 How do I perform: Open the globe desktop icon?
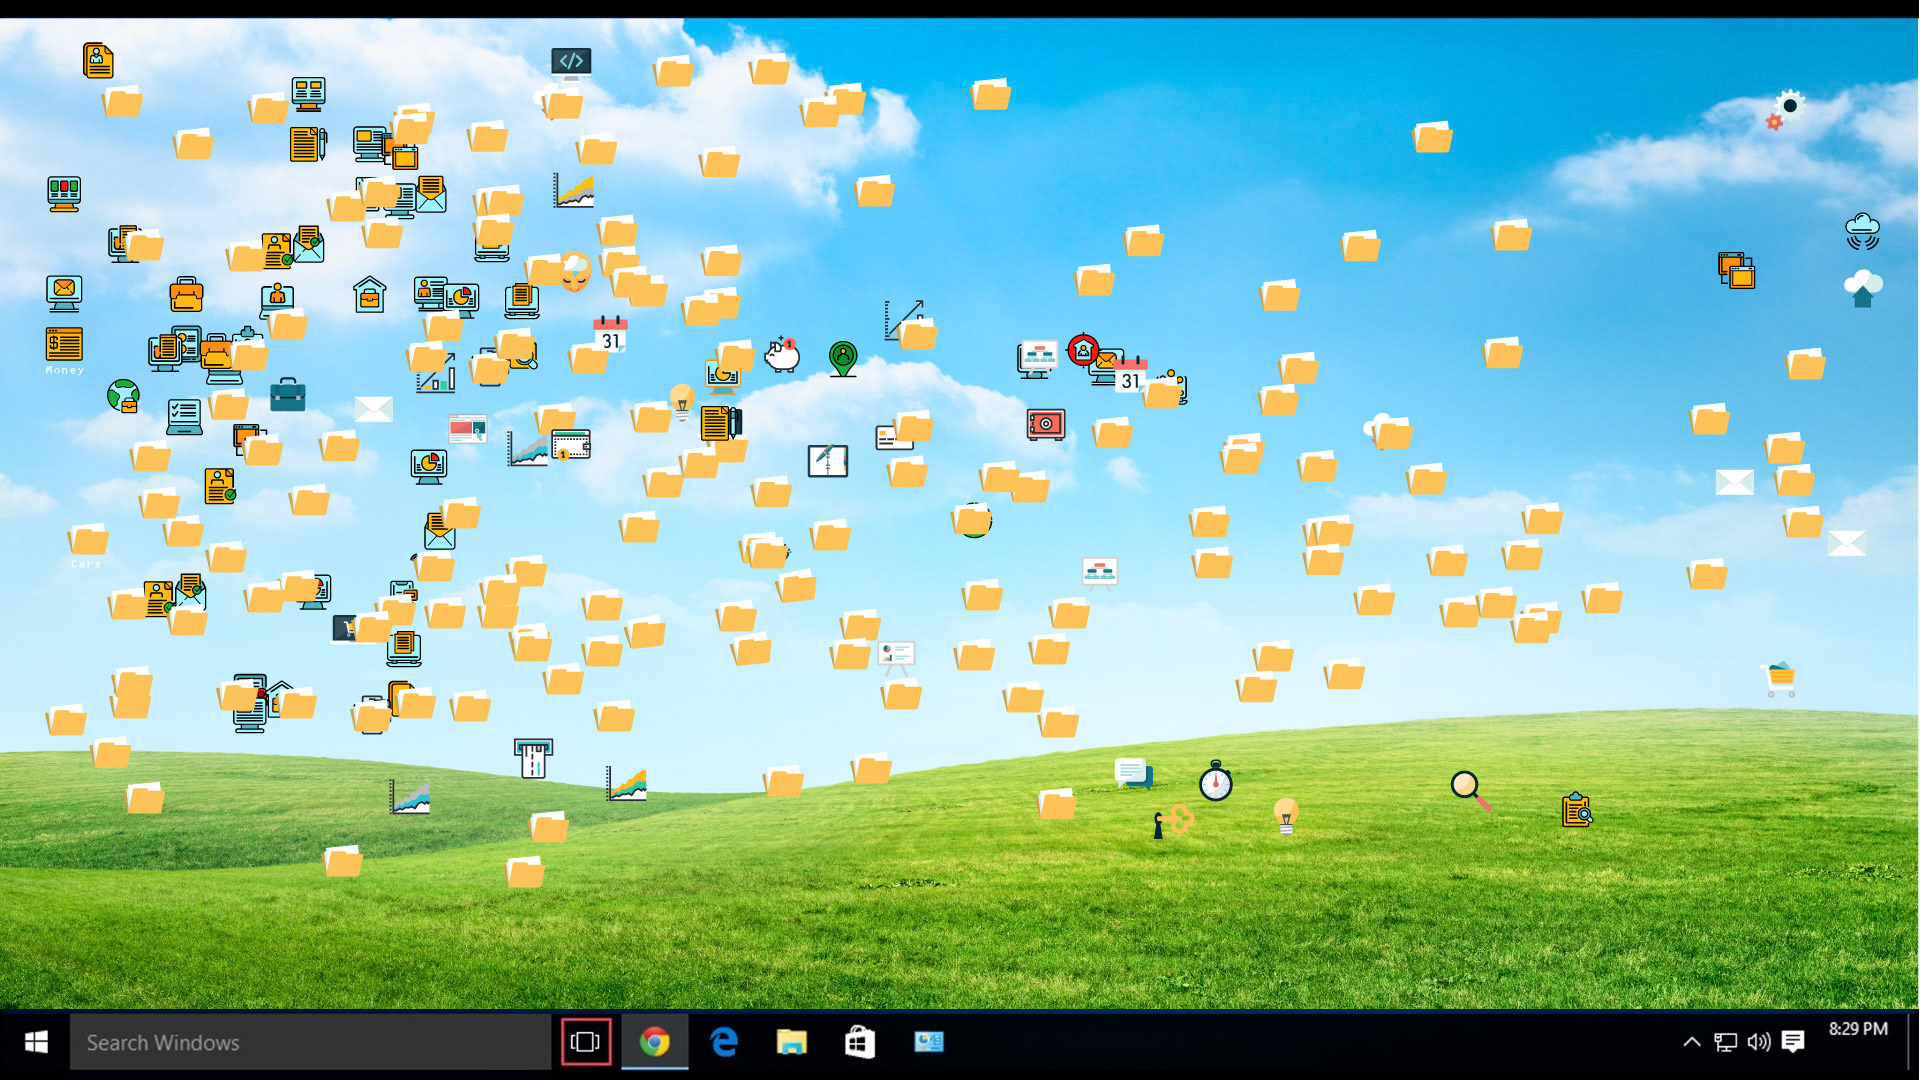click(123, 396)
